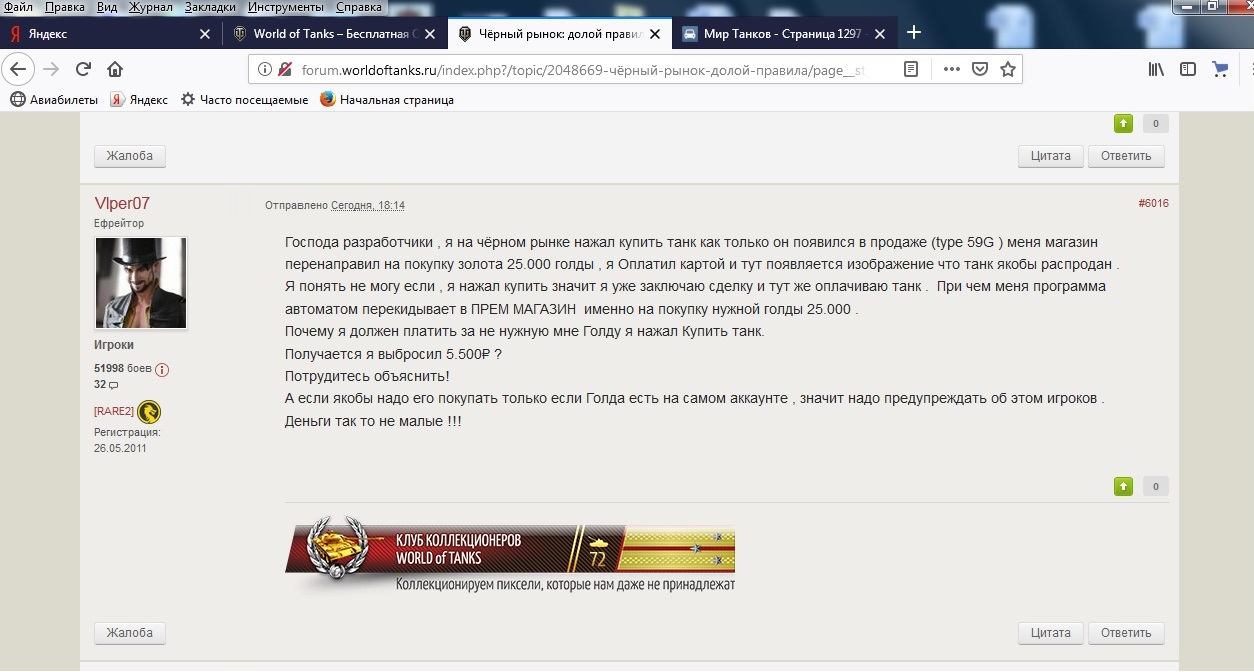Image resolution: width=1254 pixels, height=672 pixels.
Task: Click the Ефрейтор rank label
Action: (x=119, y=224)
